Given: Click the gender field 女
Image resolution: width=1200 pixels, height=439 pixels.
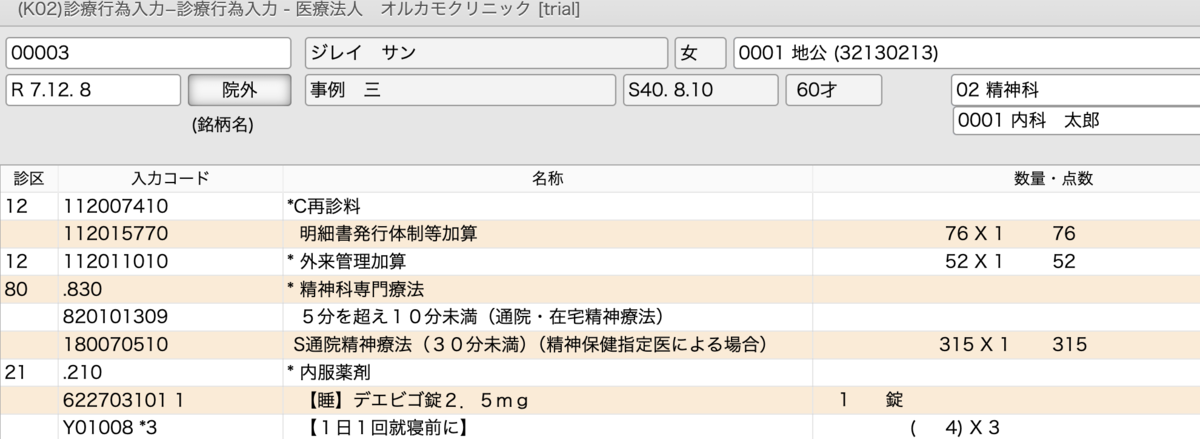Looking at the screenshot, I should pos(701,52).
